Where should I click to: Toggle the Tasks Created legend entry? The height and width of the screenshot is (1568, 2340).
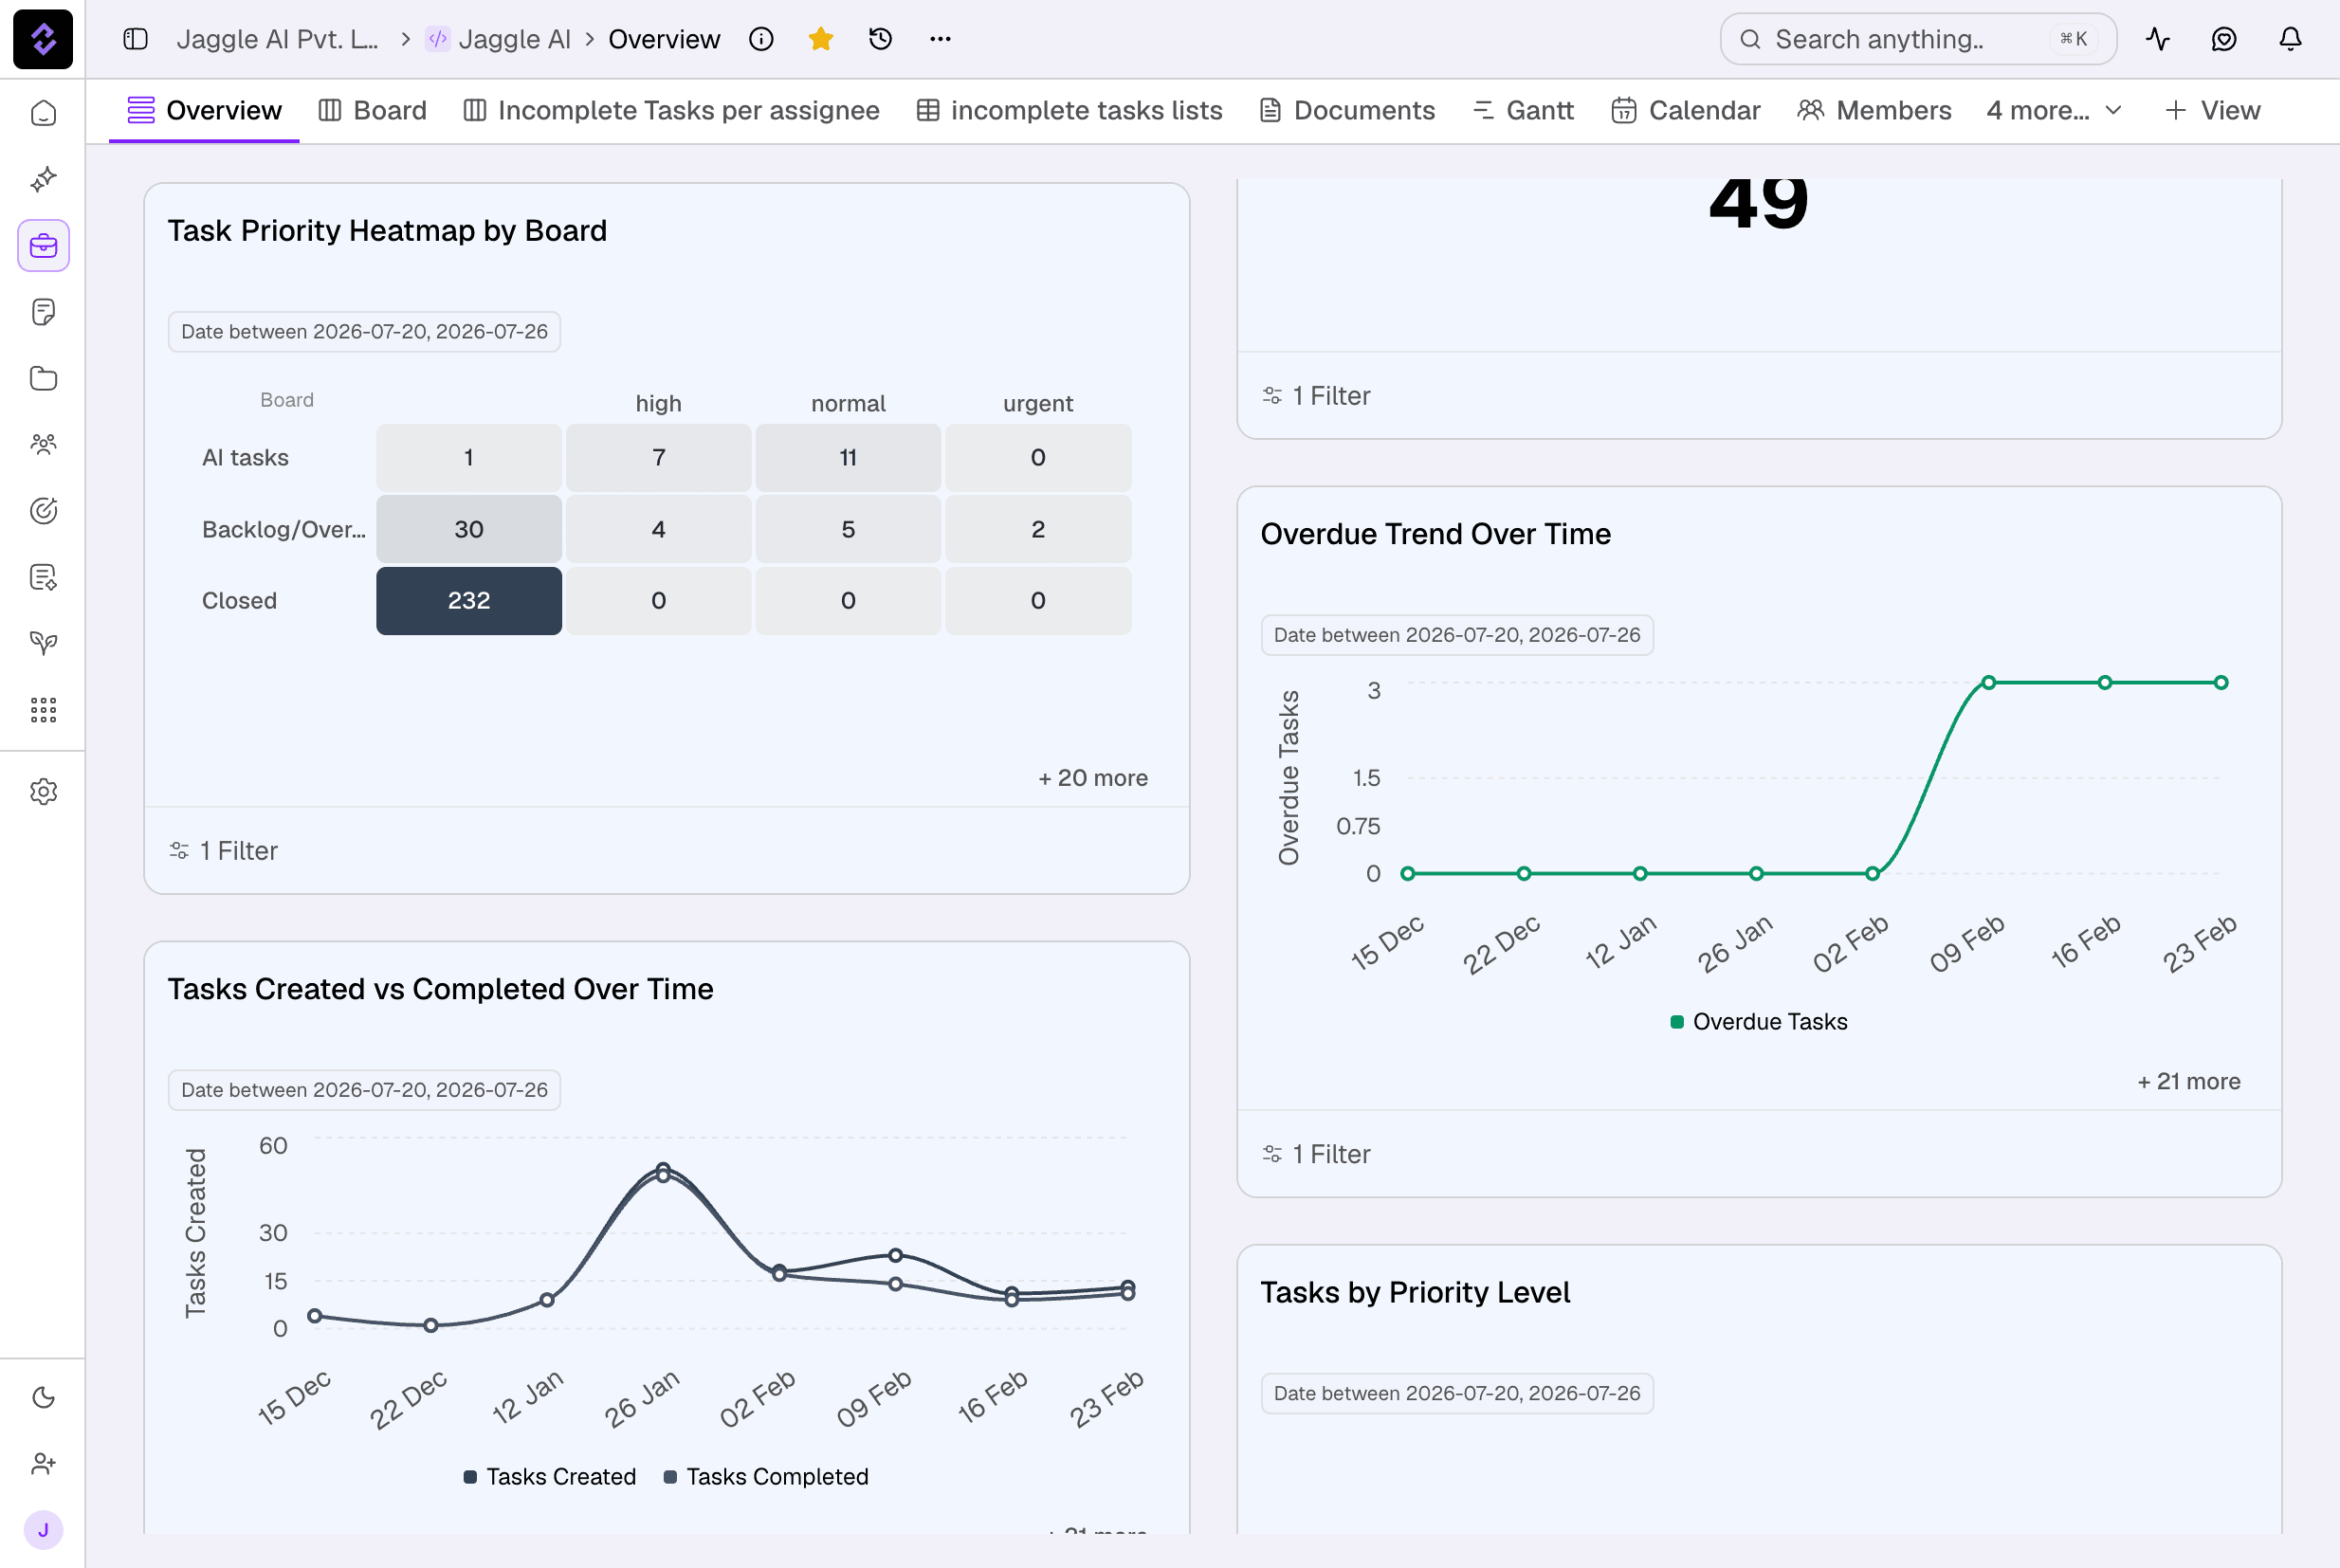(550, 1477)
